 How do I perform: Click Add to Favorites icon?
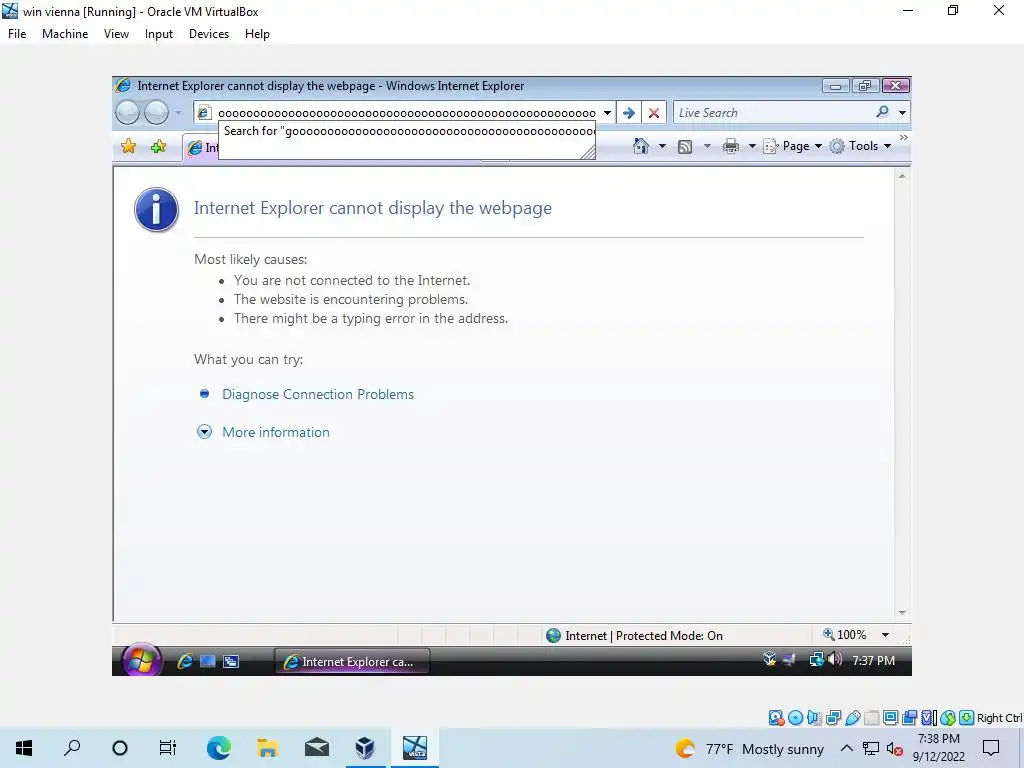point(159,146)
